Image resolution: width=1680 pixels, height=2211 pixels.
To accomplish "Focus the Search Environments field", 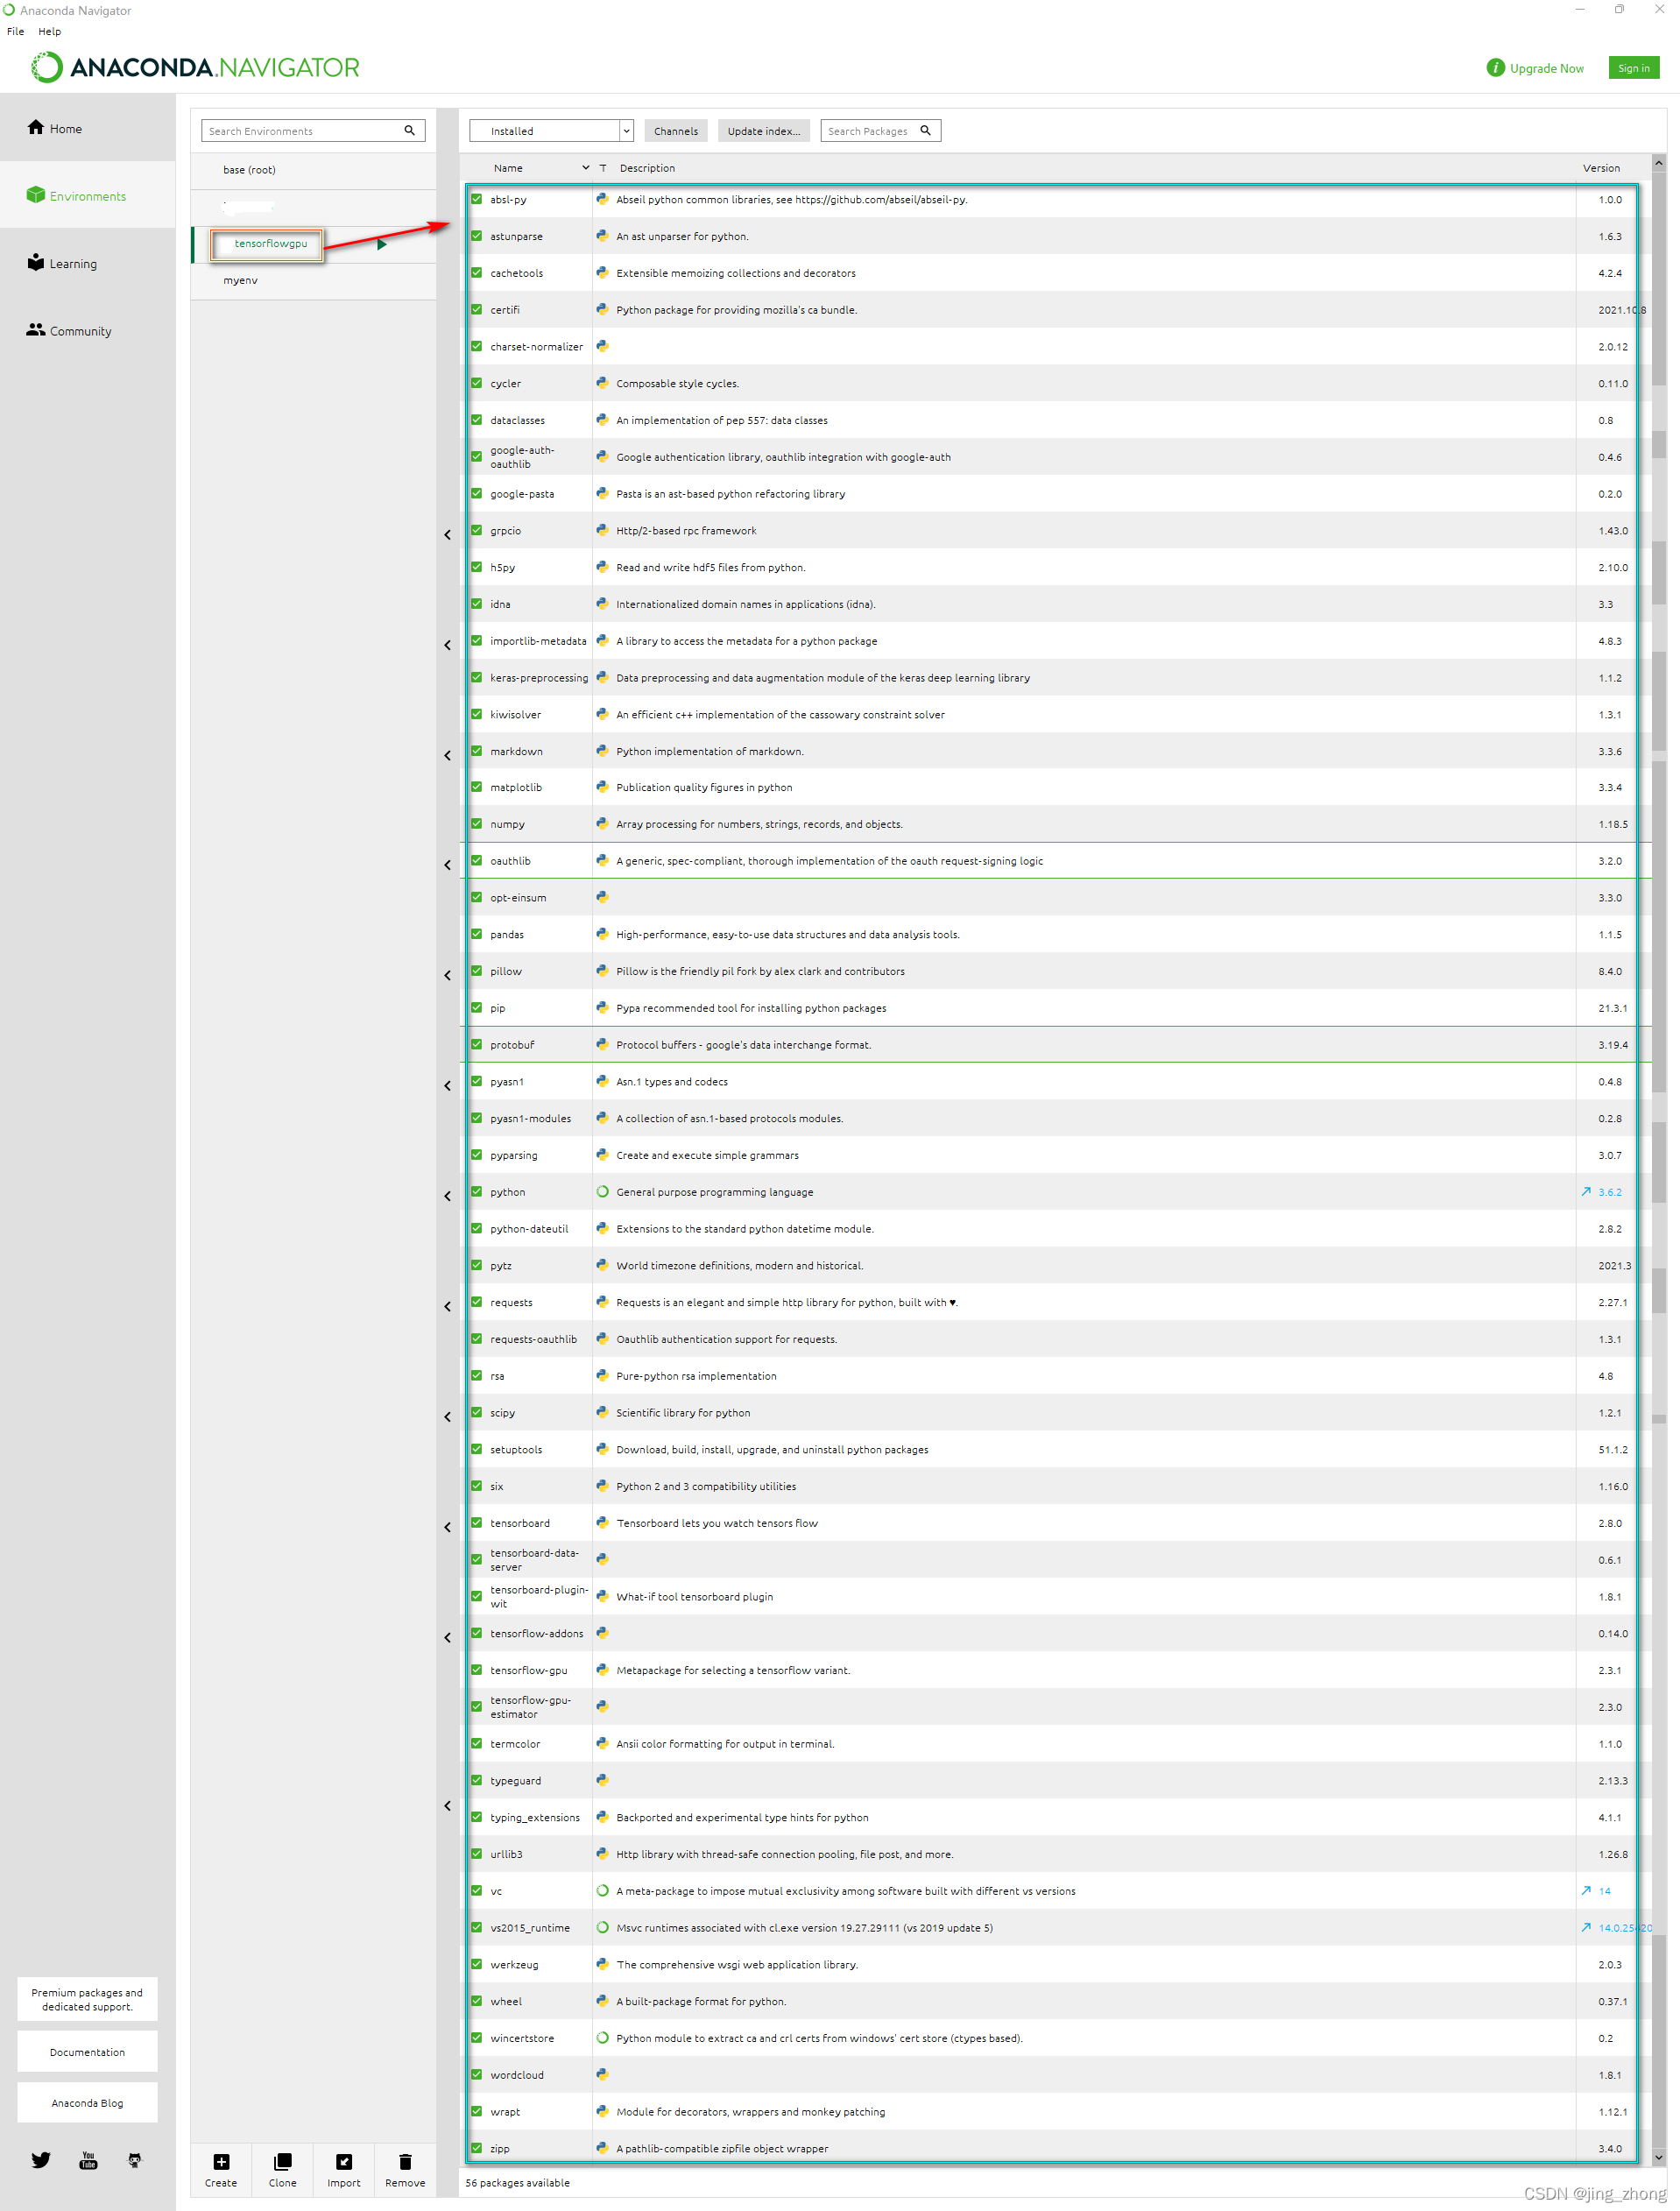I will [x=313, y=130].
